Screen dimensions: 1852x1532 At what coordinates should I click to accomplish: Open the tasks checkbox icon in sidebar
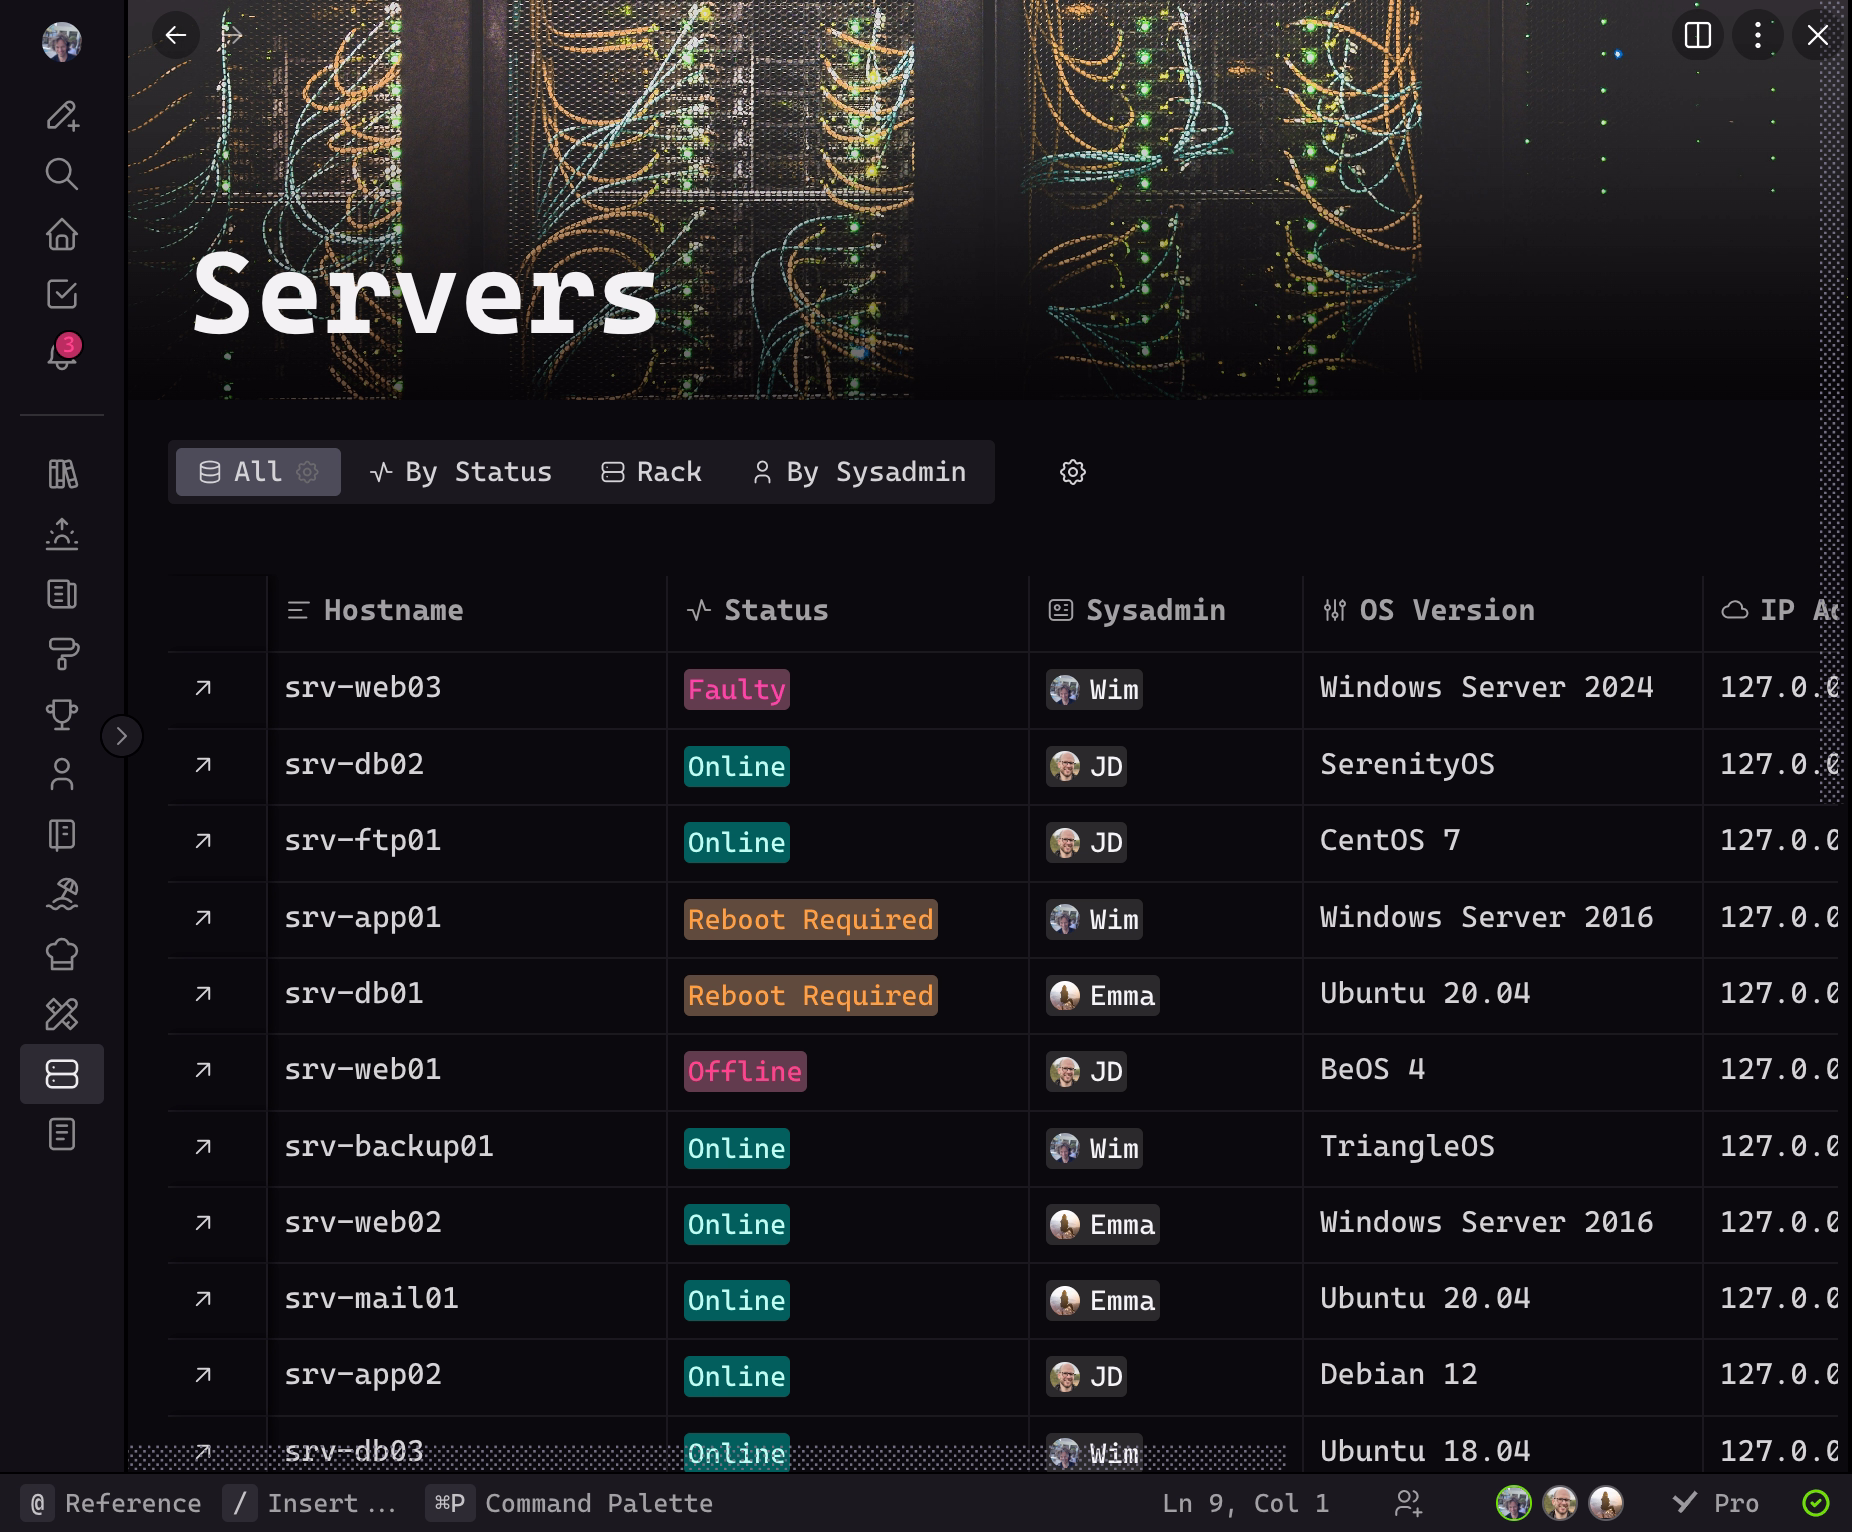[x=62, y=294]
